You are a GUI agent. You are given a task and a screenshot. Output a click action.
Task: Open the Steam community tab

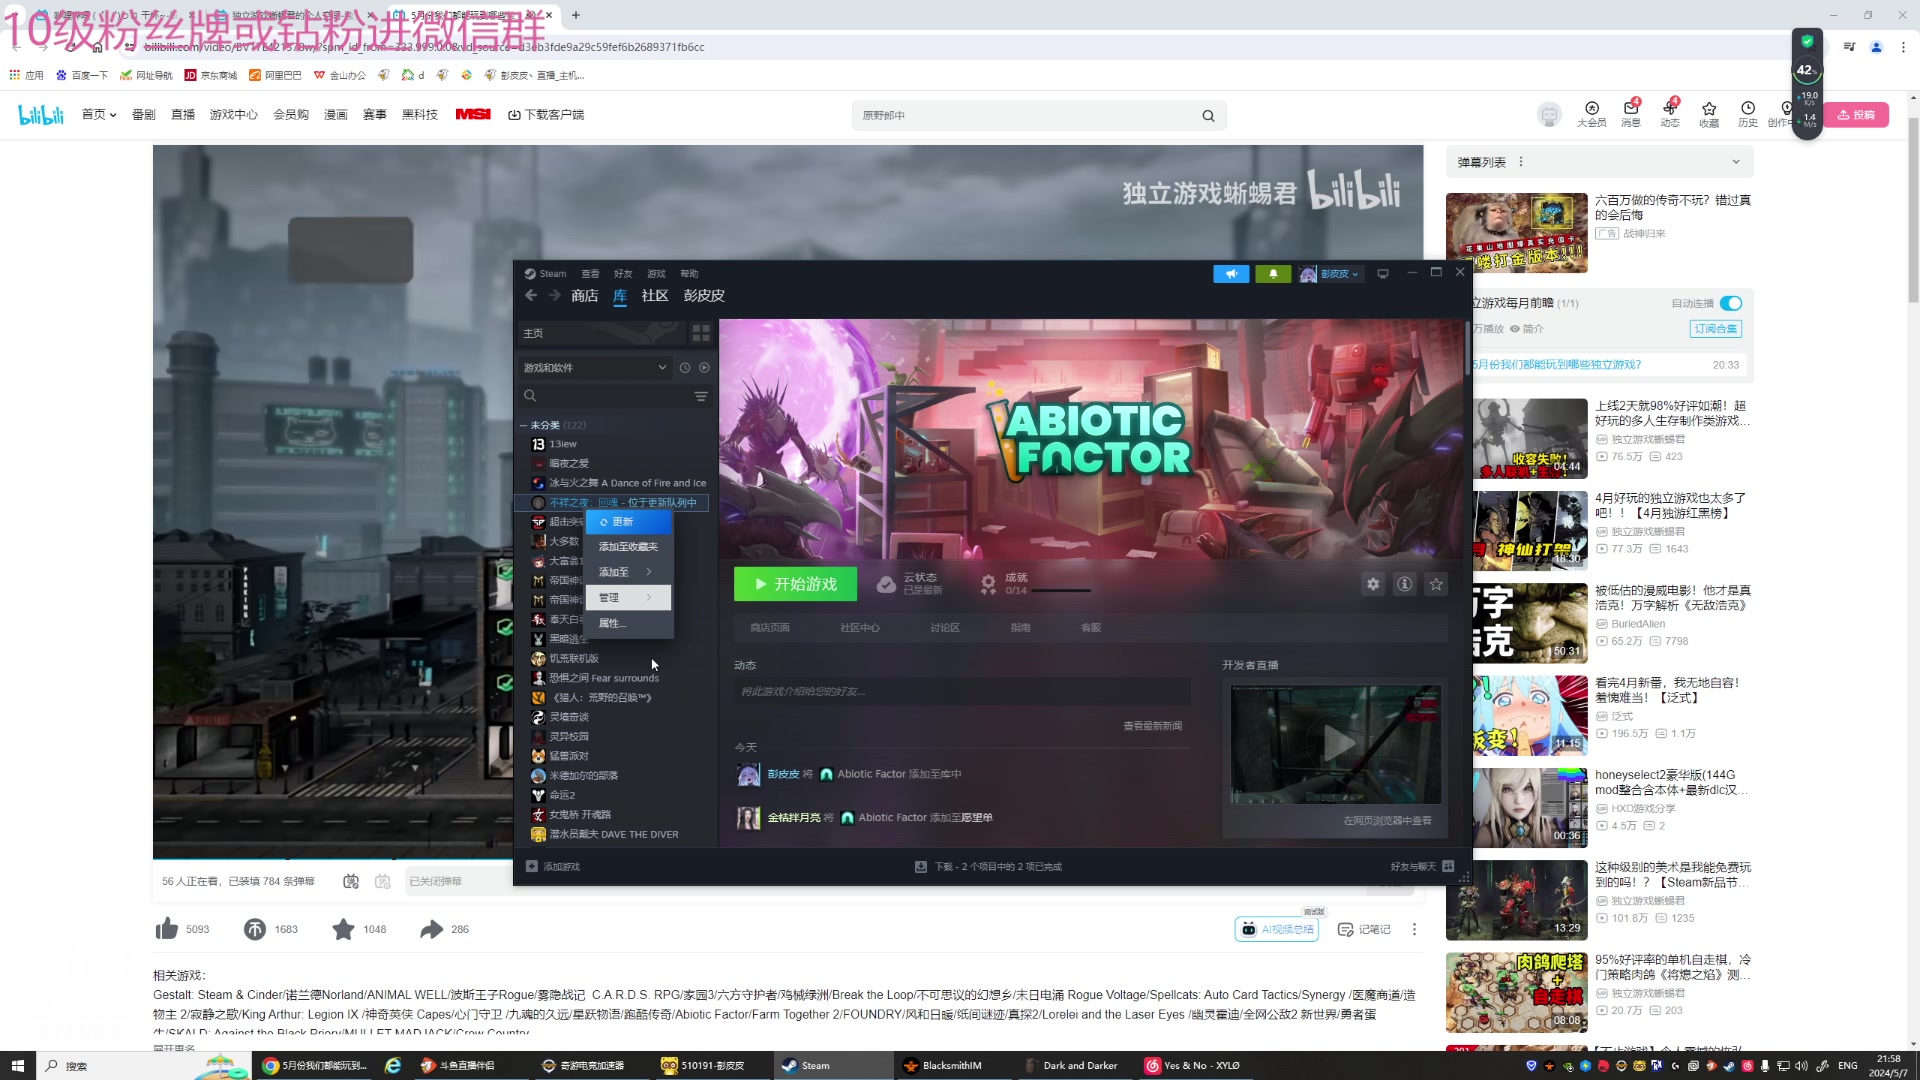point(655,296)
